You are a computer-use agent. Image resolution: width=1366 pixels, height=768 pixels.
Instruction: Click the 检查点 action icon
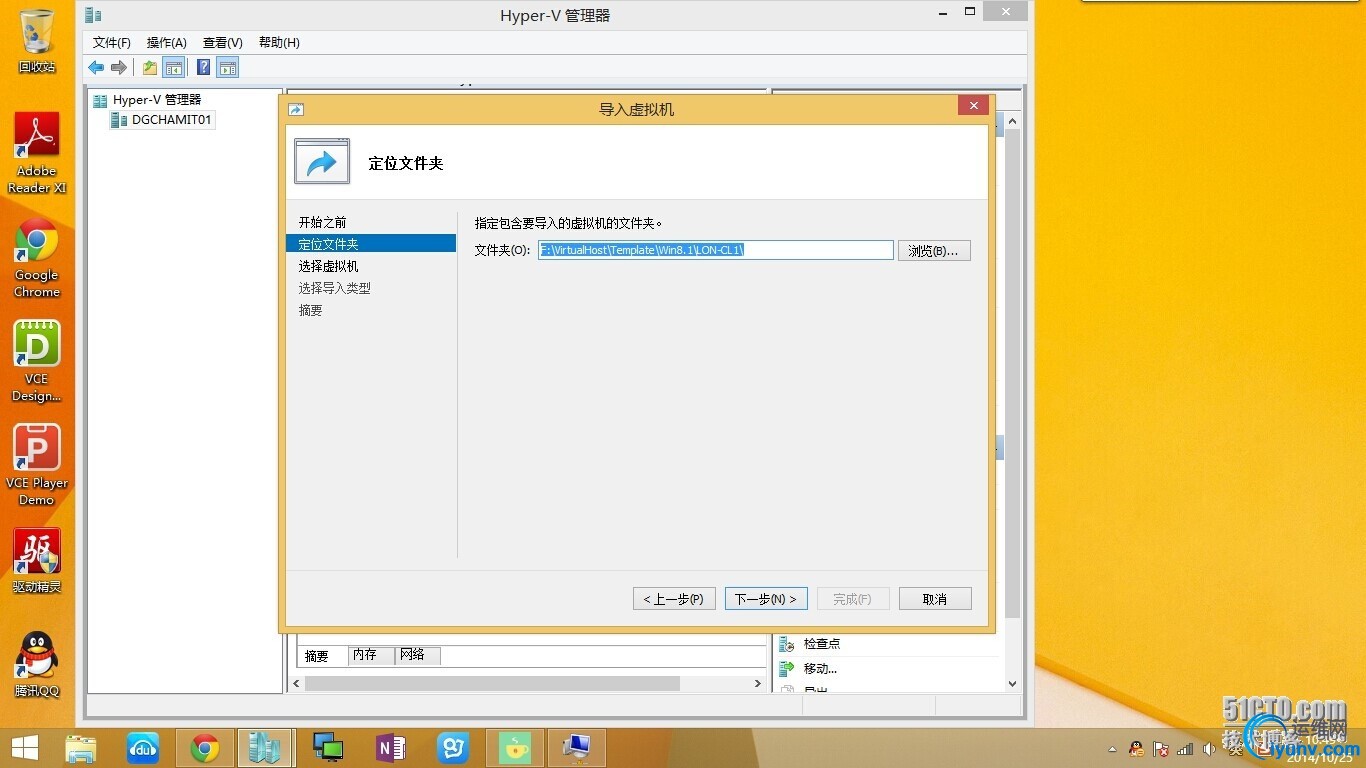(786, 644)
